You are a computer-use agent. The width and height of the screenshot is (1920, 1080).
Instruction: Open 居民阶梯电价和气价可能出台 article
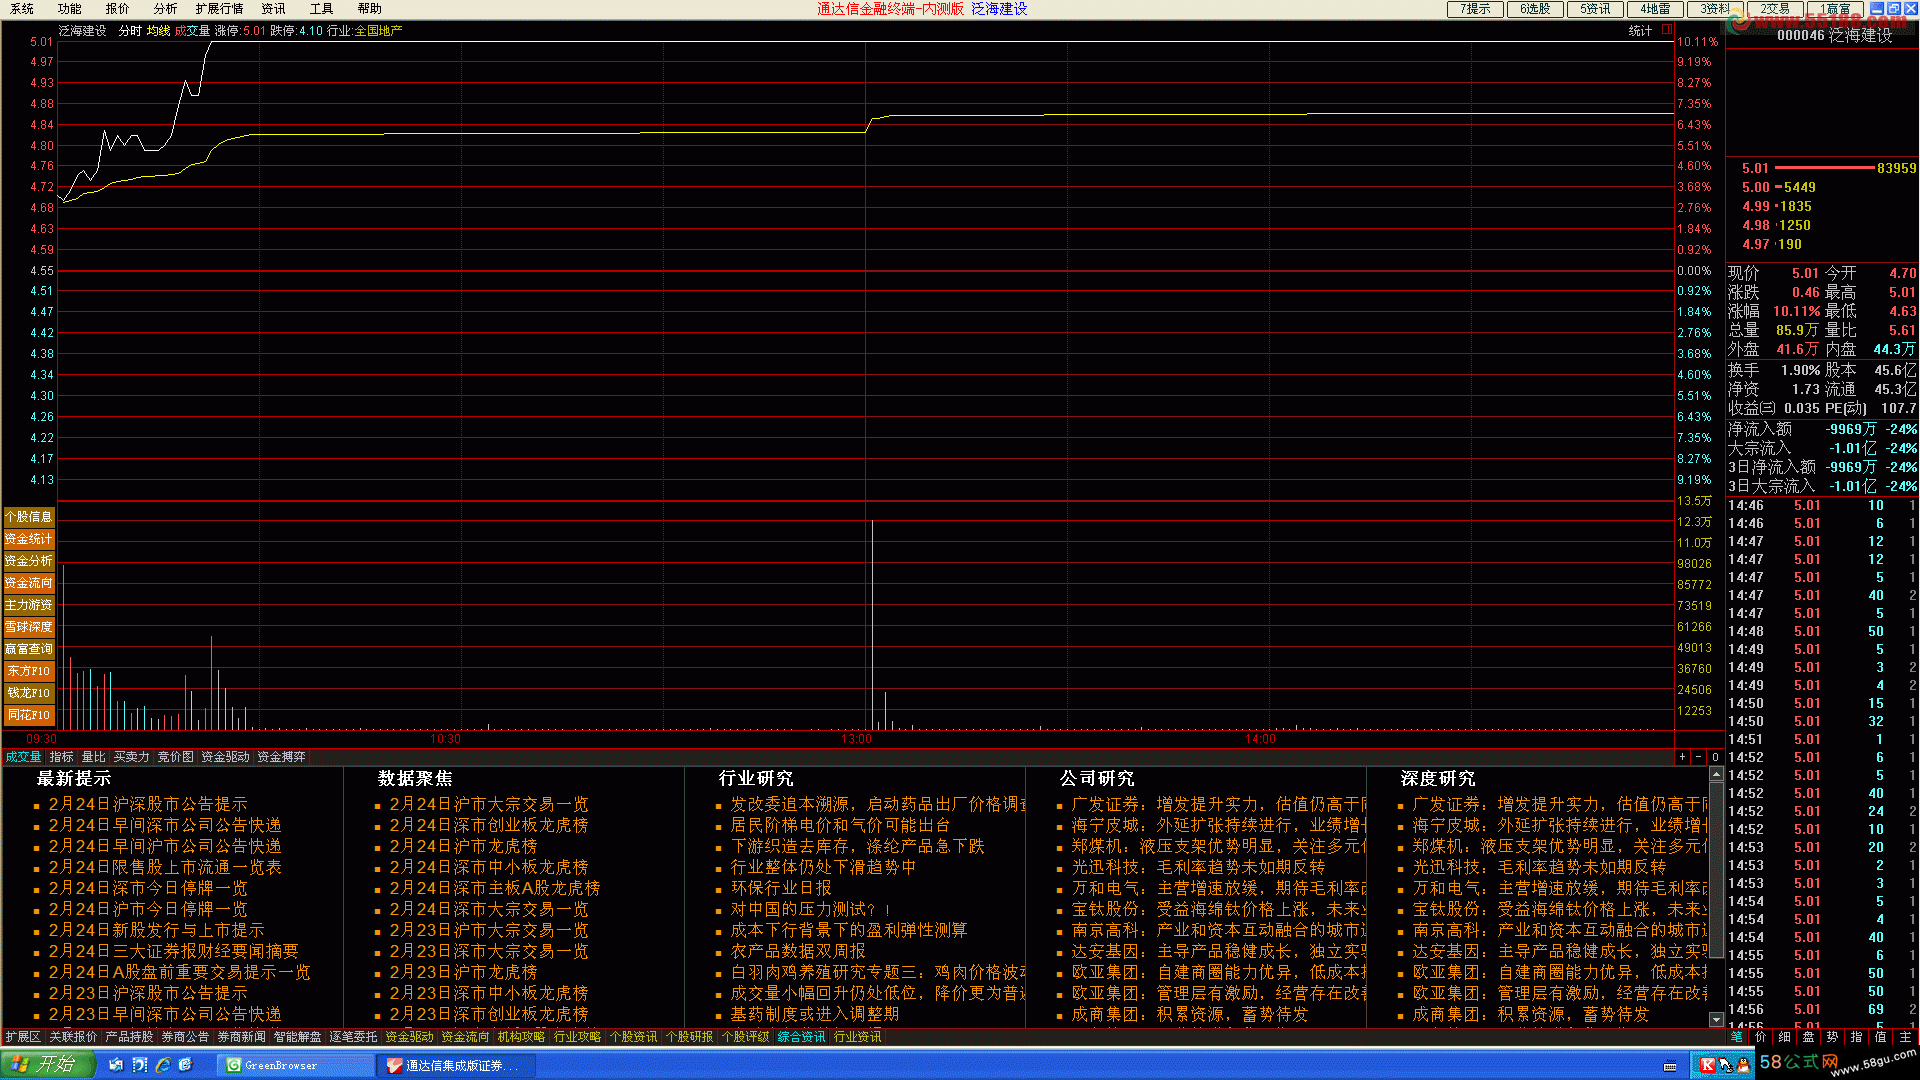pos(840,825)
